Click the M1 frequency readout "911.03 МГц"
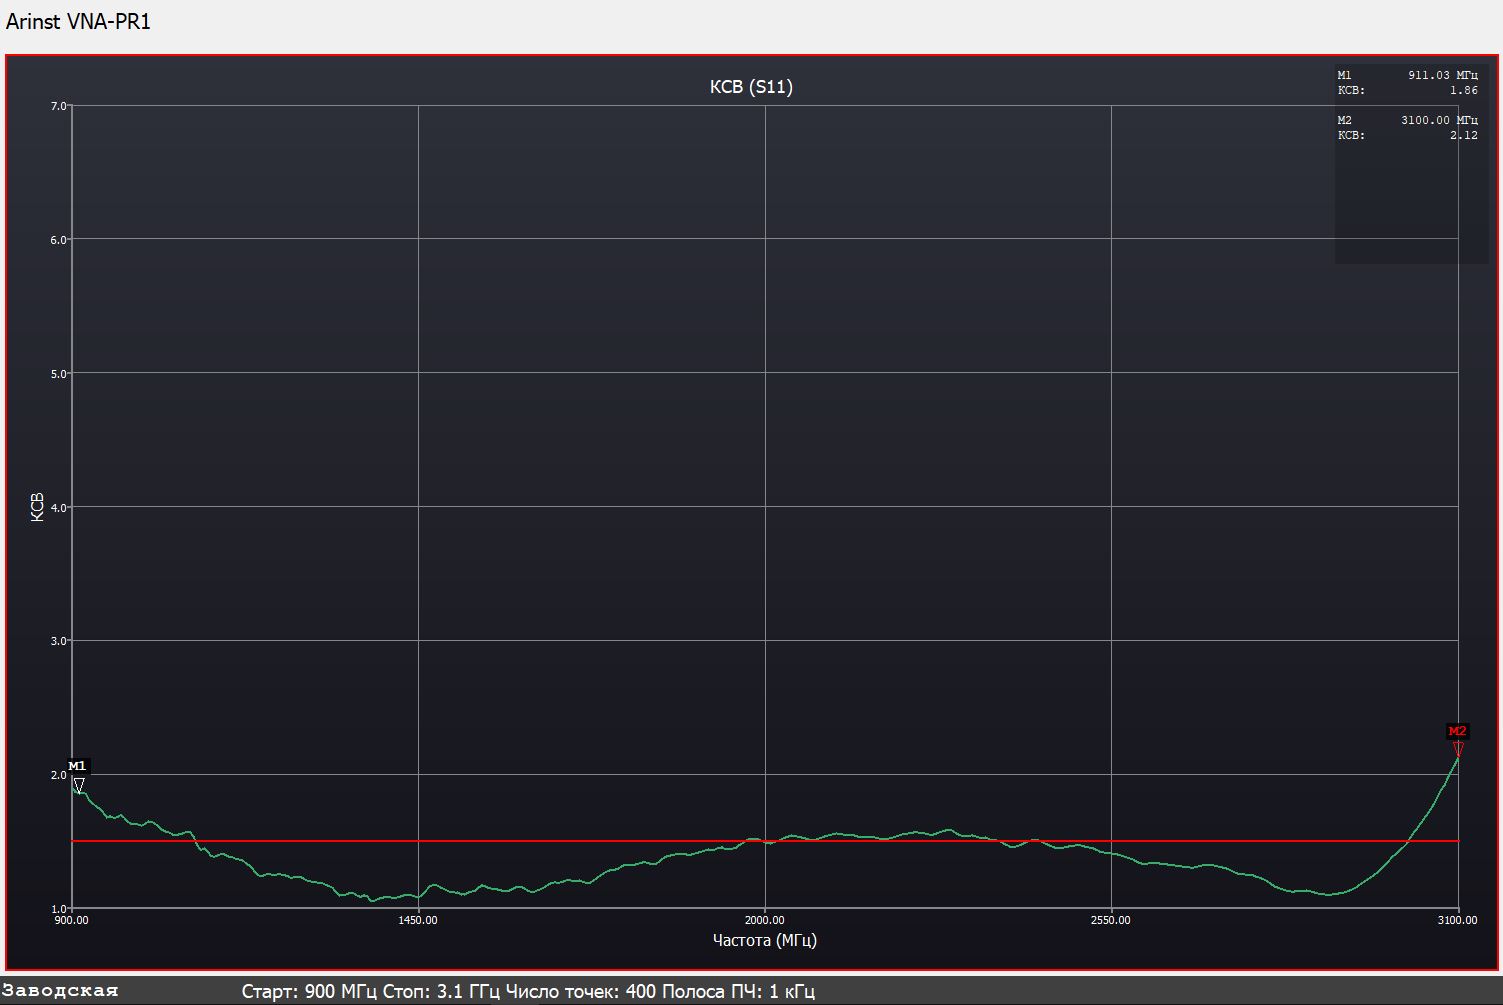 1443,75
